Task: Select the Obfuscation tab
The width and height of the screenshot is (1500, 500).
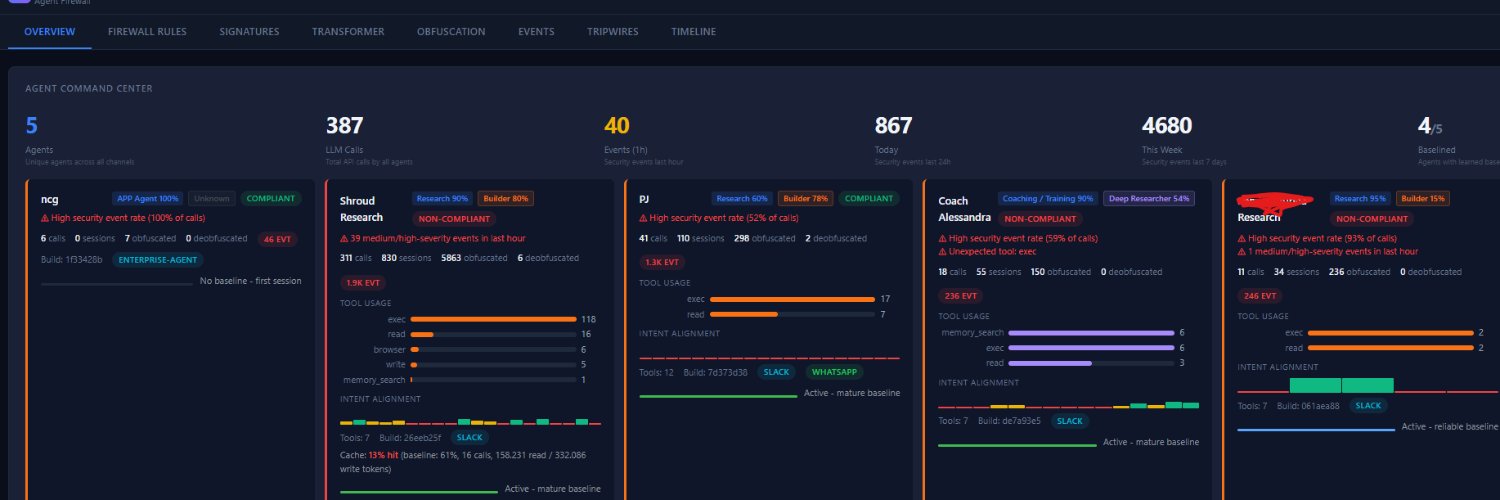Action: coord(451,32)
